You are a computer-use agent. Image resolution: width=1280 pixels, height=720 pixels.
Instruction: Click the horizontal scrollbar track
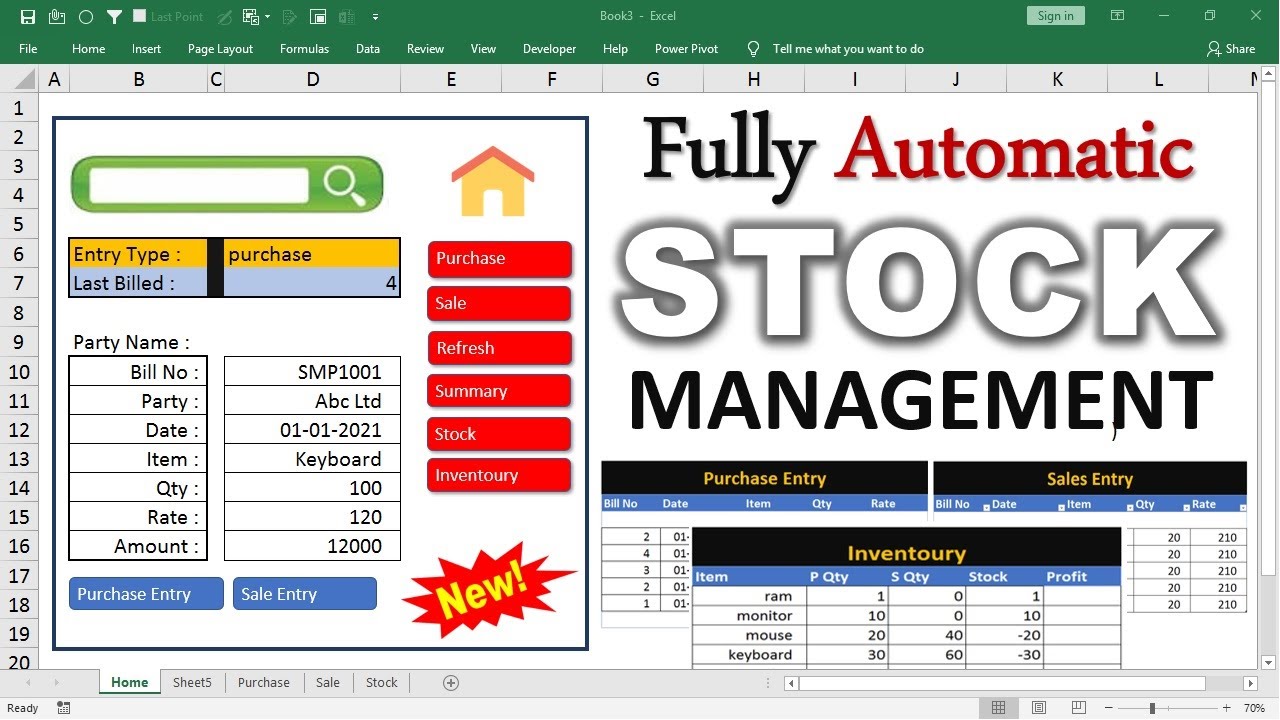[1020, 684]
